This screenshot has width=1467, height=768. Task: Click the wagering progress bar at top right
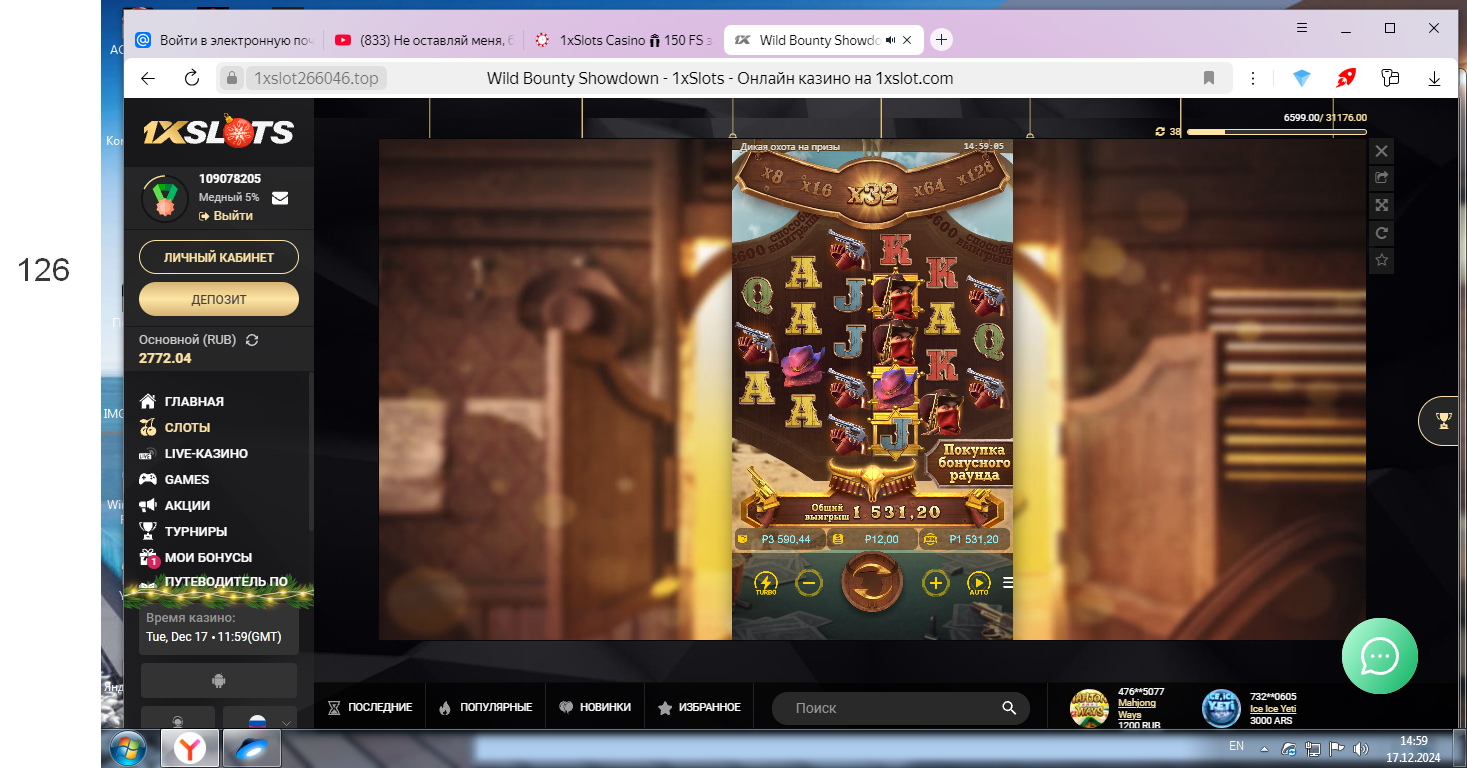[x=1275, y=131]
